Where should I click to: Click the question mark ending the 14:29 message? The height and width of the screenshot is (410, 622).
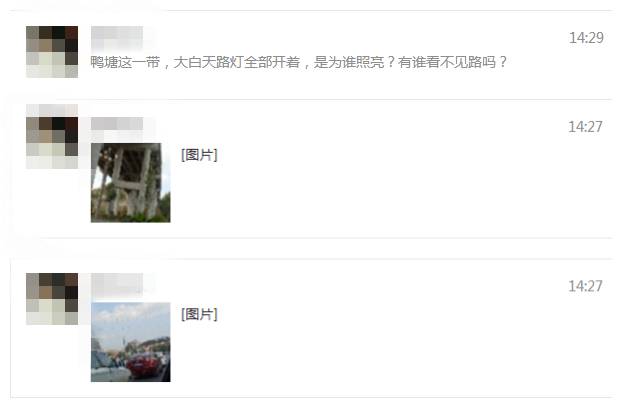tap(503, 62)
